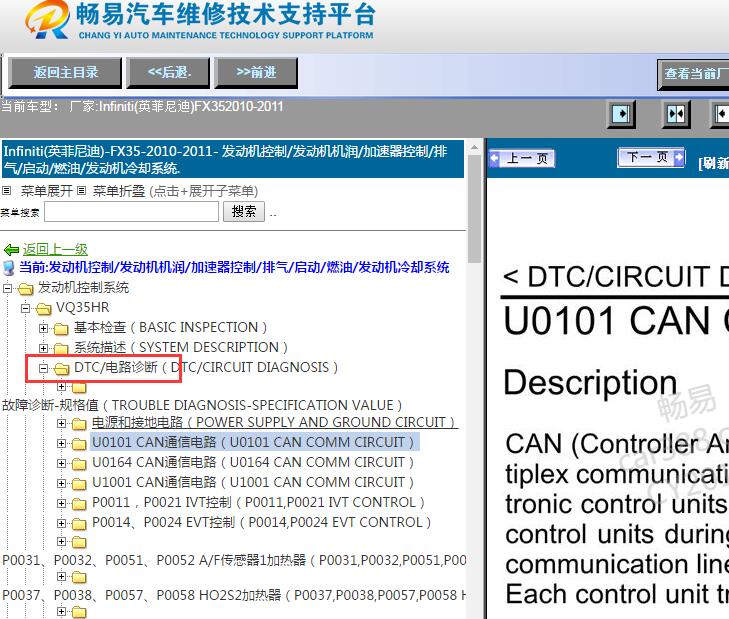
Task: Click VQ35HR folder icon
Action: pyautogui.click(x=44, y=308)
